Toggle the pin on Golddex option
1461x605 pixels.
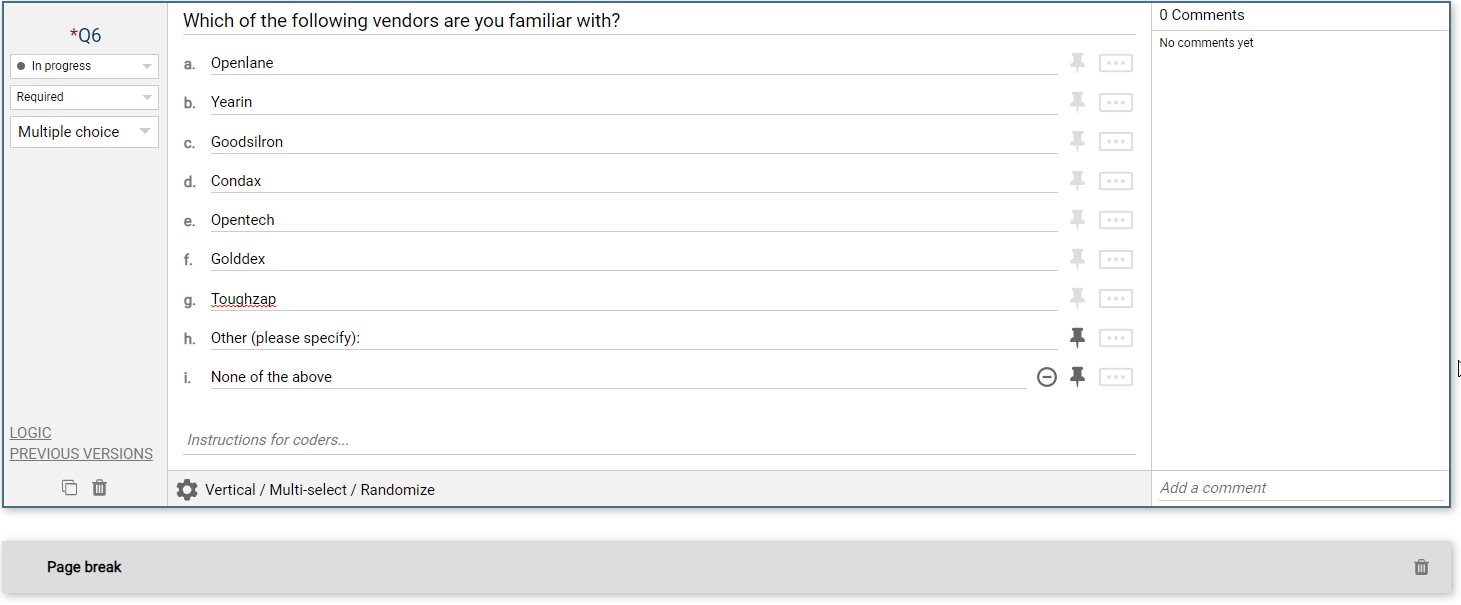click(1077, 259)
